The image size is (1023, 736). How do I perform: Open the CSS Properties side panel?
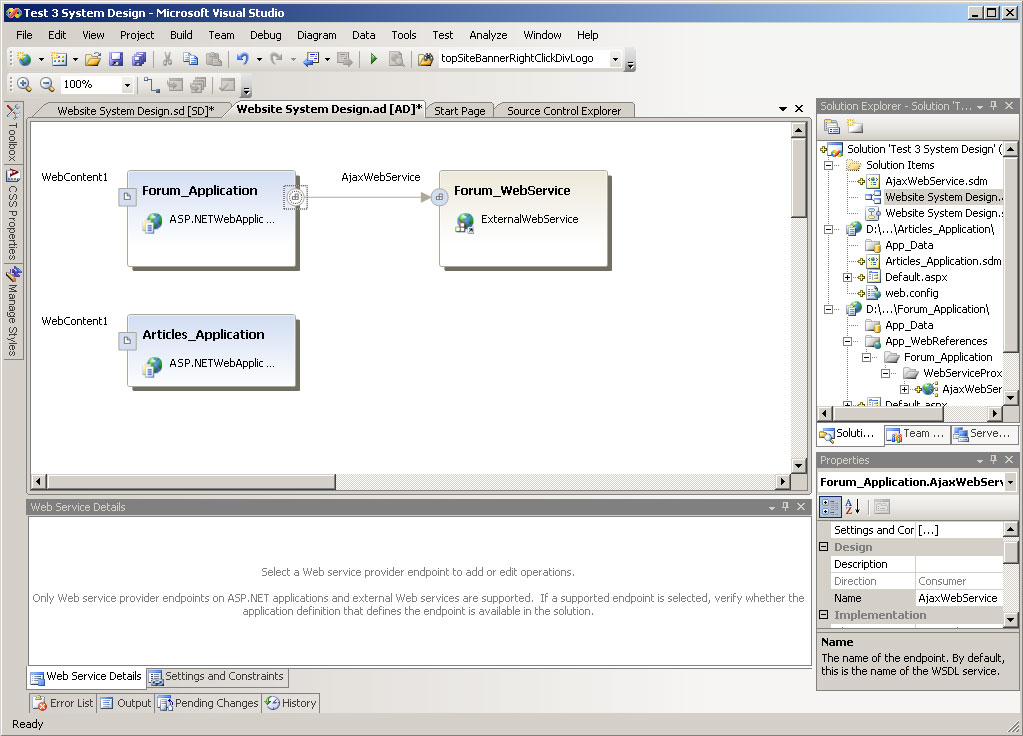pos(12,213)
